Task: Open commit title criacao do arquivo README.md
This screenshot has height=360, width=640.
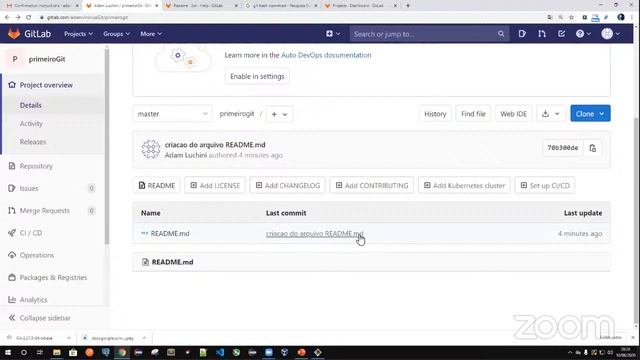Action: (x=215, y=144)
